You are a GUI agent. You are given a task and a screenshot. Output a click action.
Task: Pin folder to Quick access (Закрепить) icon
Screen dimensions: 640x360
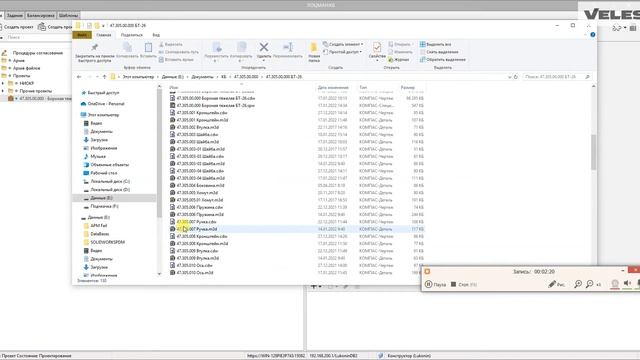(94, 47)
